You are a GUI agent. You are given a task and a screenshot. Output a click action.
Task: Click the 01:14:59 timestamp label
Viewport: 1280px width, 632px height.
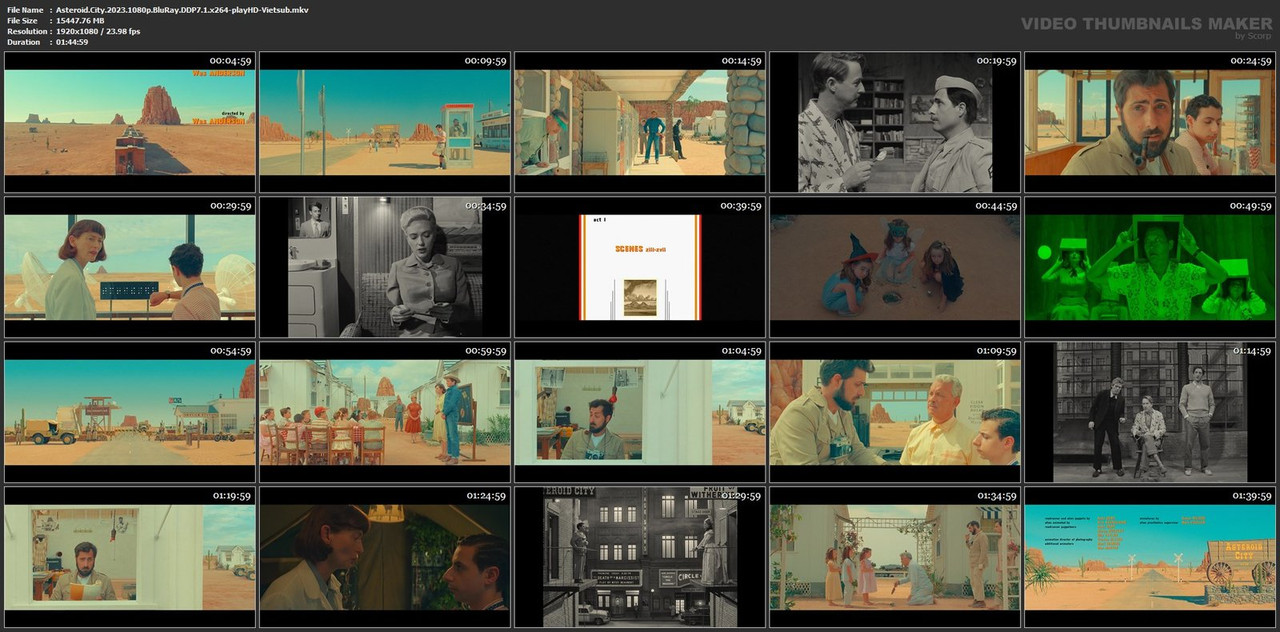coord(1251,351)
